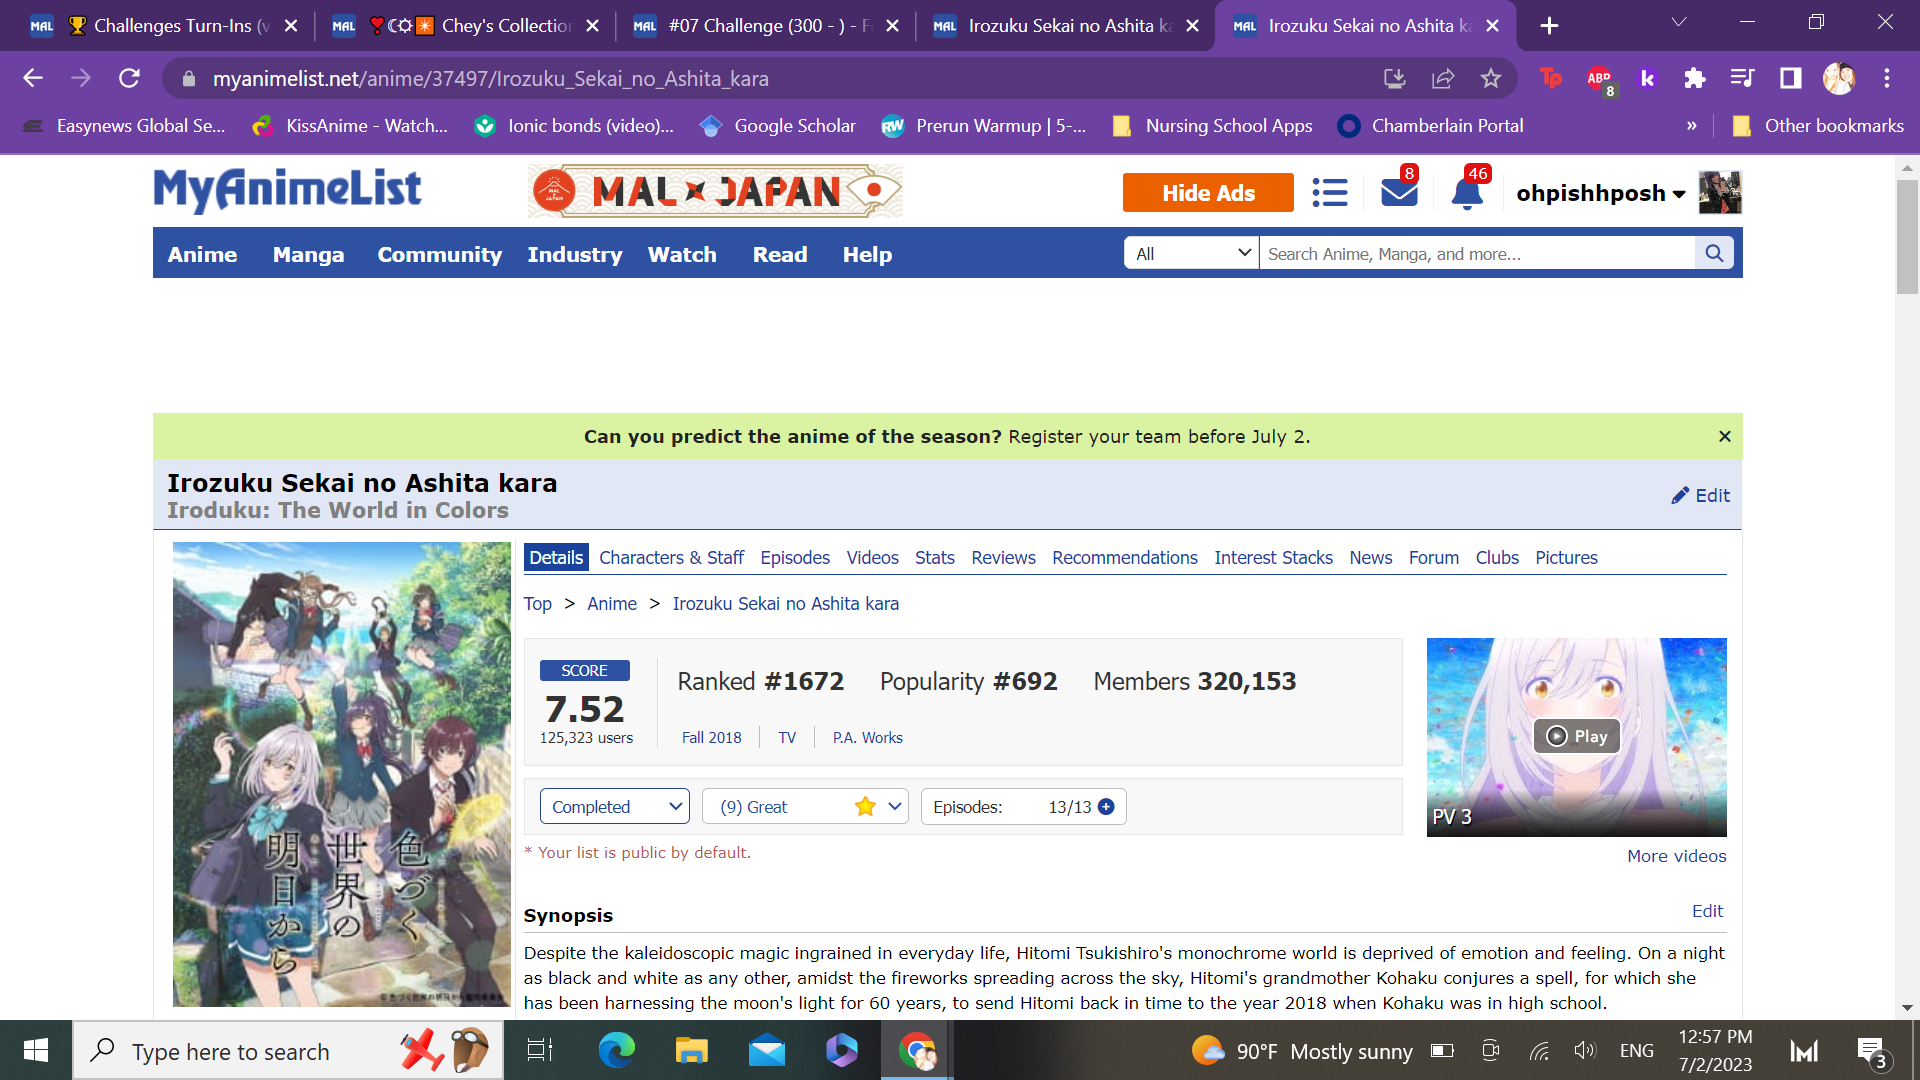Image resolution: width=1920 pixels, height=1080 pixels.
Task: Open the More videos link
Action: click(x=1676, y=856)
